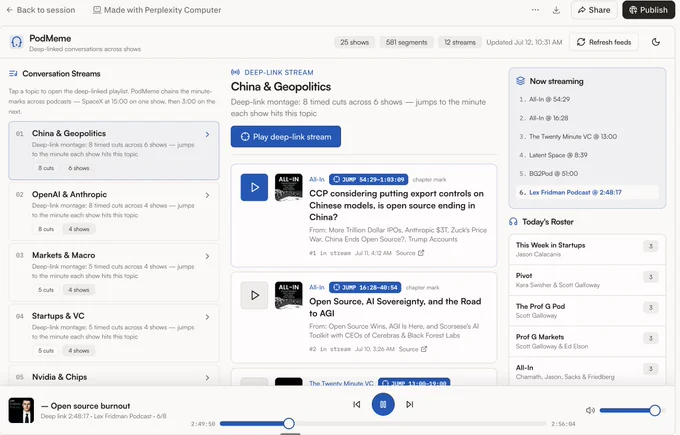Click the Now streaming layers icon
The image size is (680, 435).
pyautogui.click(x=520, y=81)
